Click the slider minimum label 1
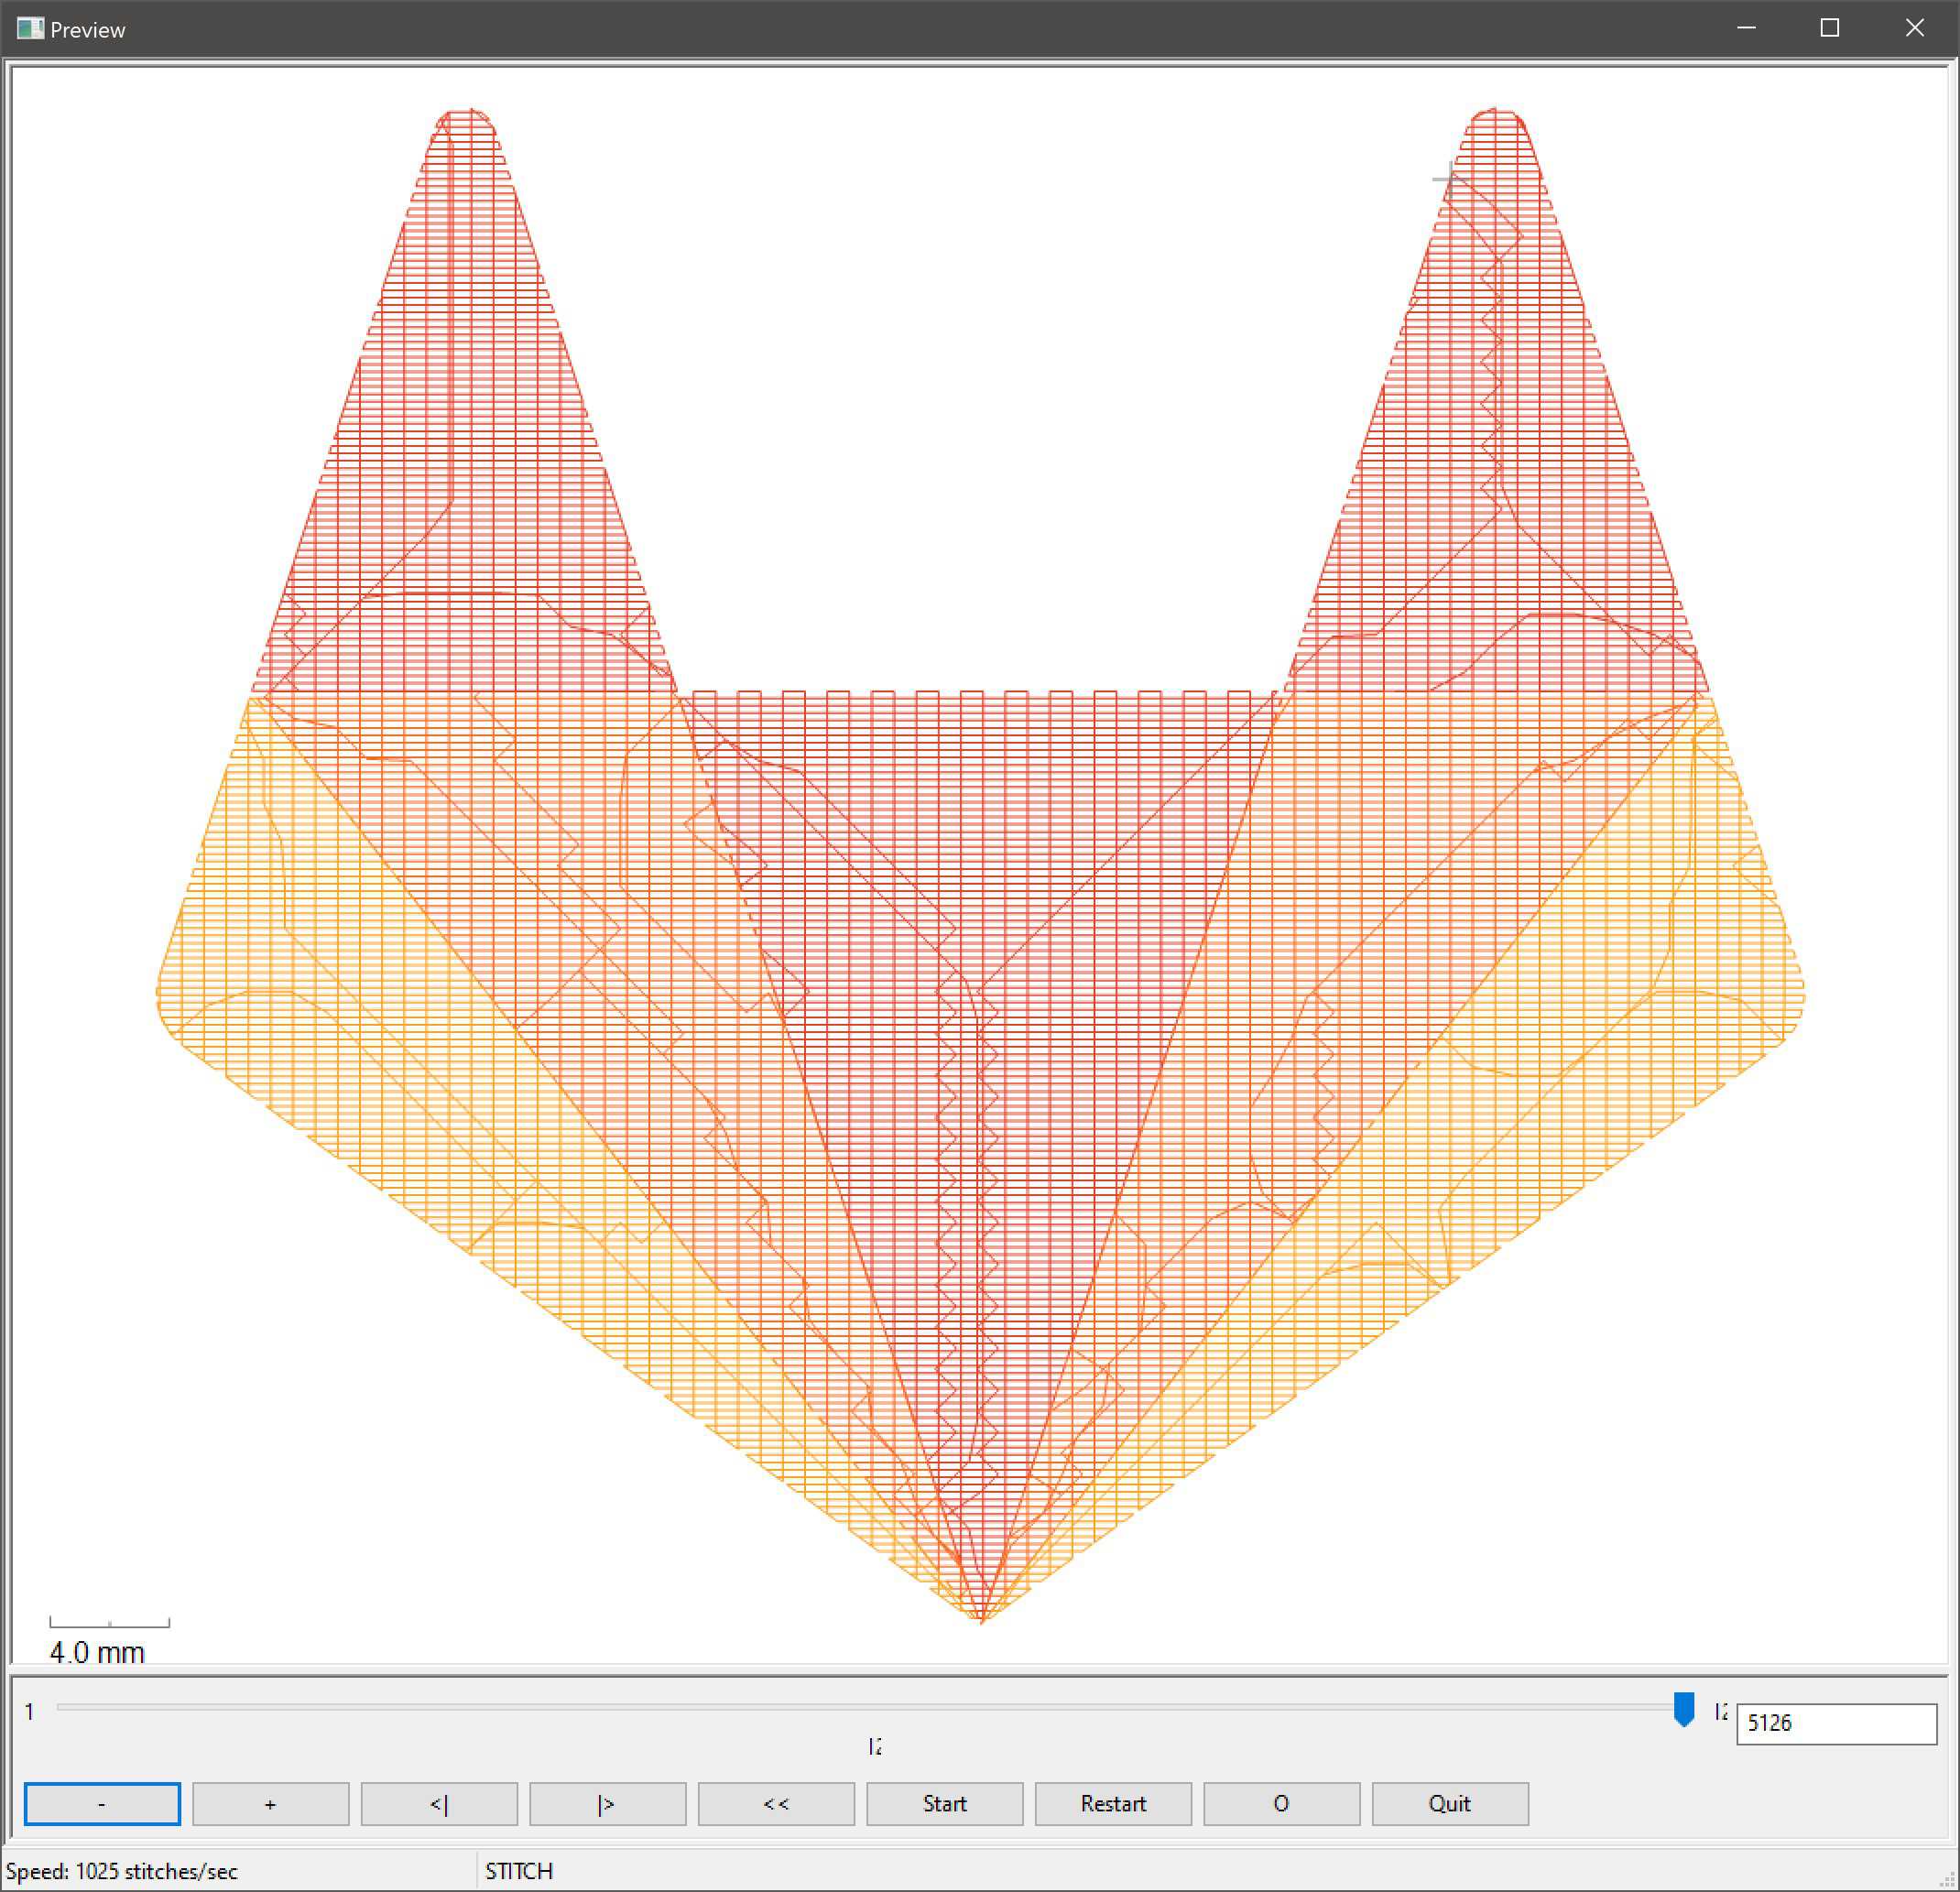The height and width of the screenshot is (1892, 1960). (x=30, y=1711)
